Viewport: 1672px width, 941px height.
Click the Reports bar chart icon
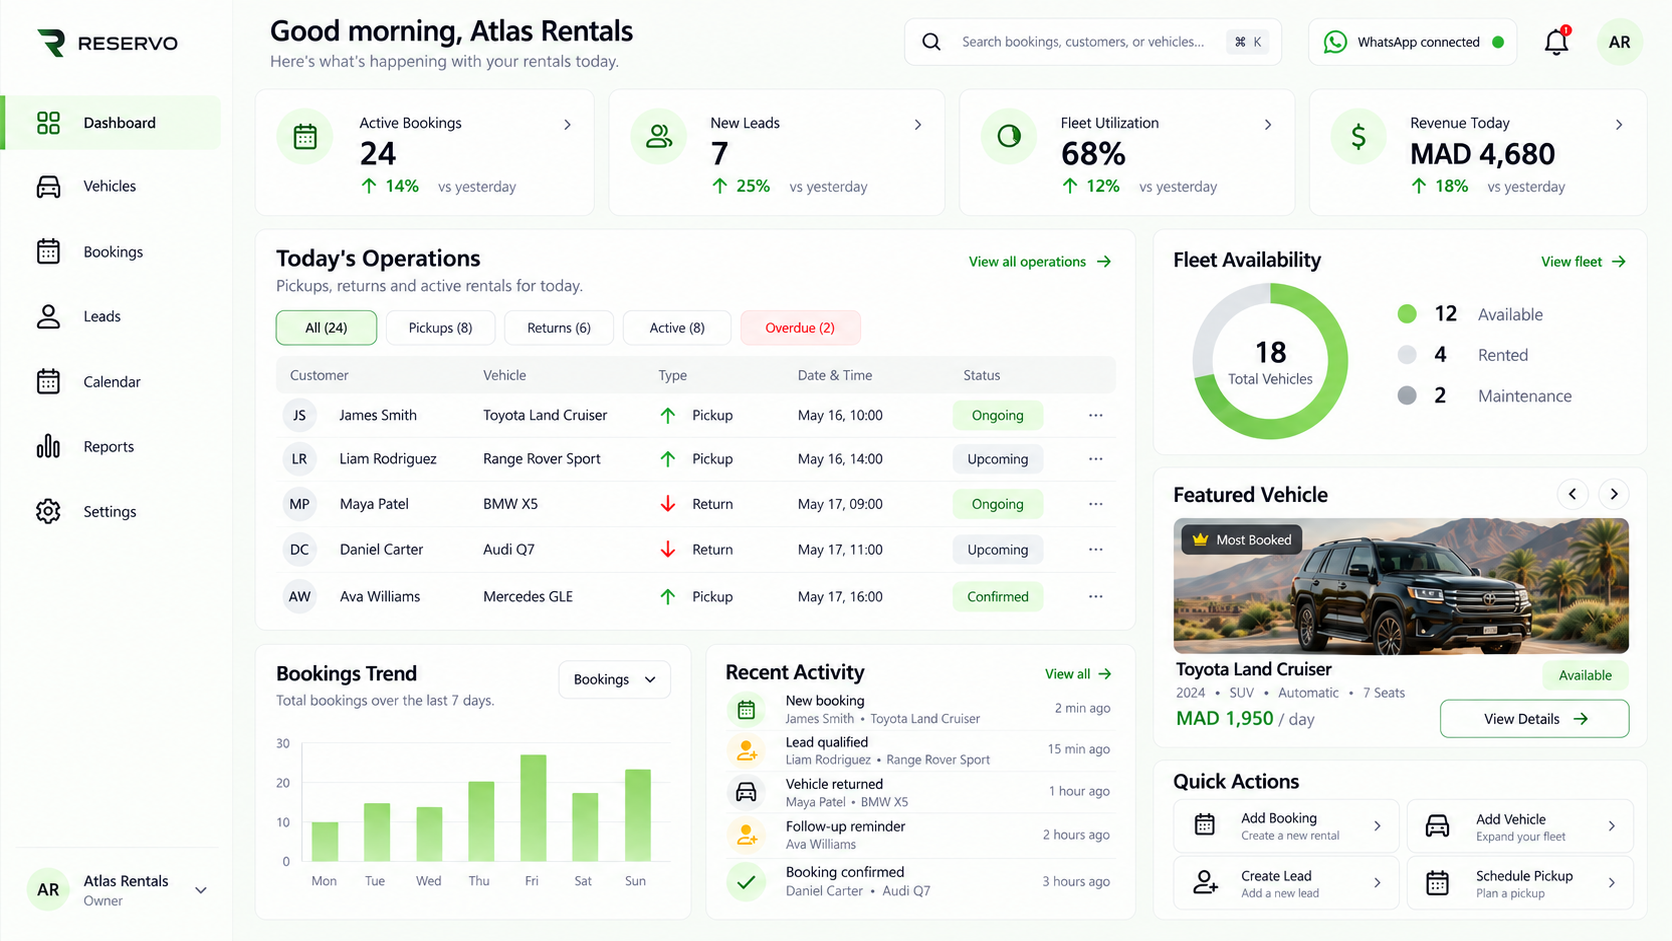(x=48, y=447)
